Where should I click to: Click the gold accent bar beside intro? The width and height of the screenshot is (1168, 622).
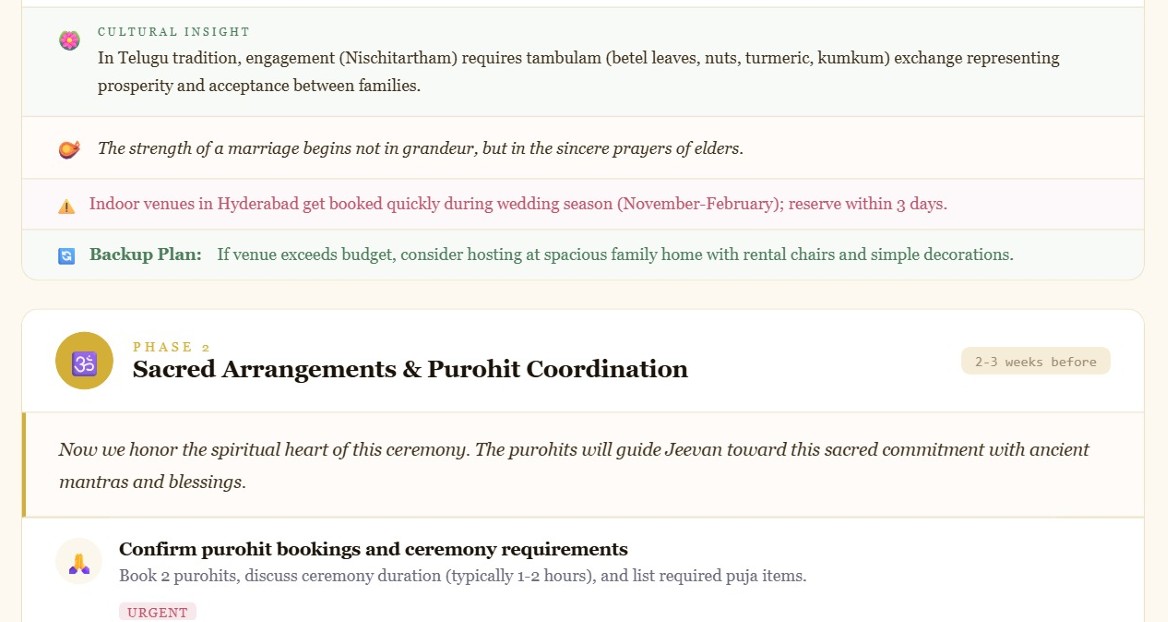pyautogui.click(x=24, y=465)
